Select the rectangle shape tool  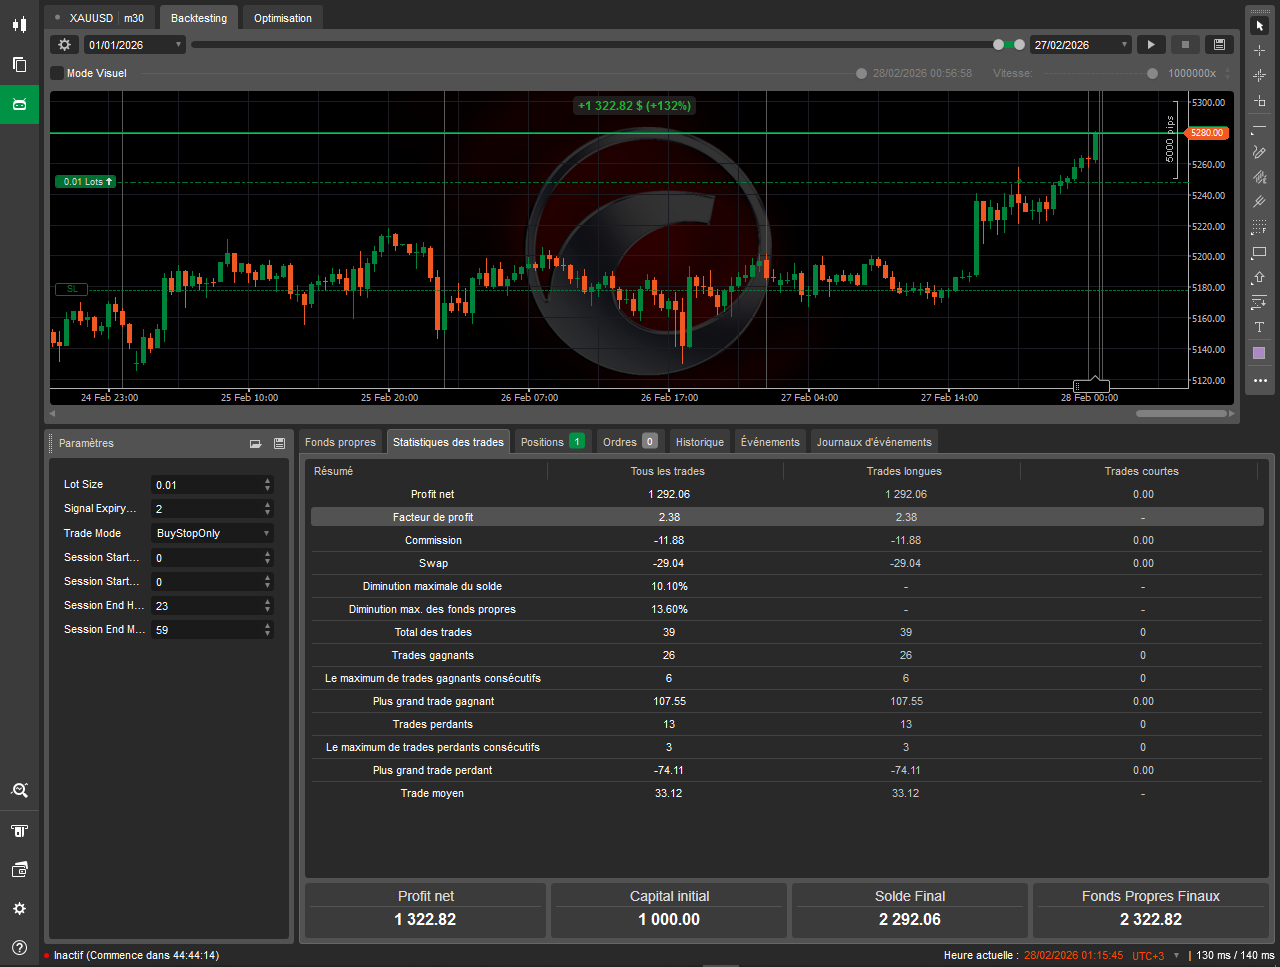tap(1259, 252)
